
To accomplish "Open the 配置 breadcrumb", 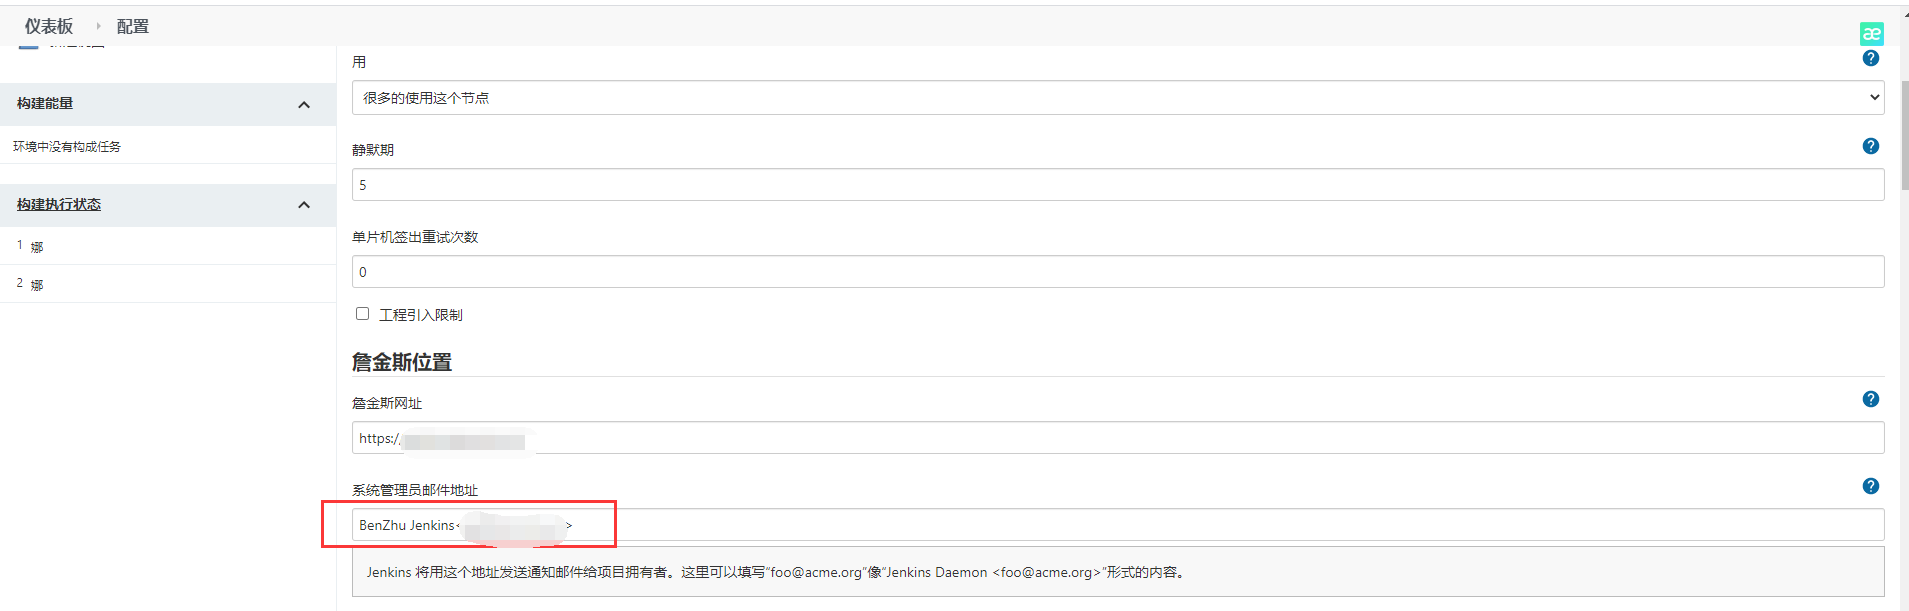I will coord(132,27).
